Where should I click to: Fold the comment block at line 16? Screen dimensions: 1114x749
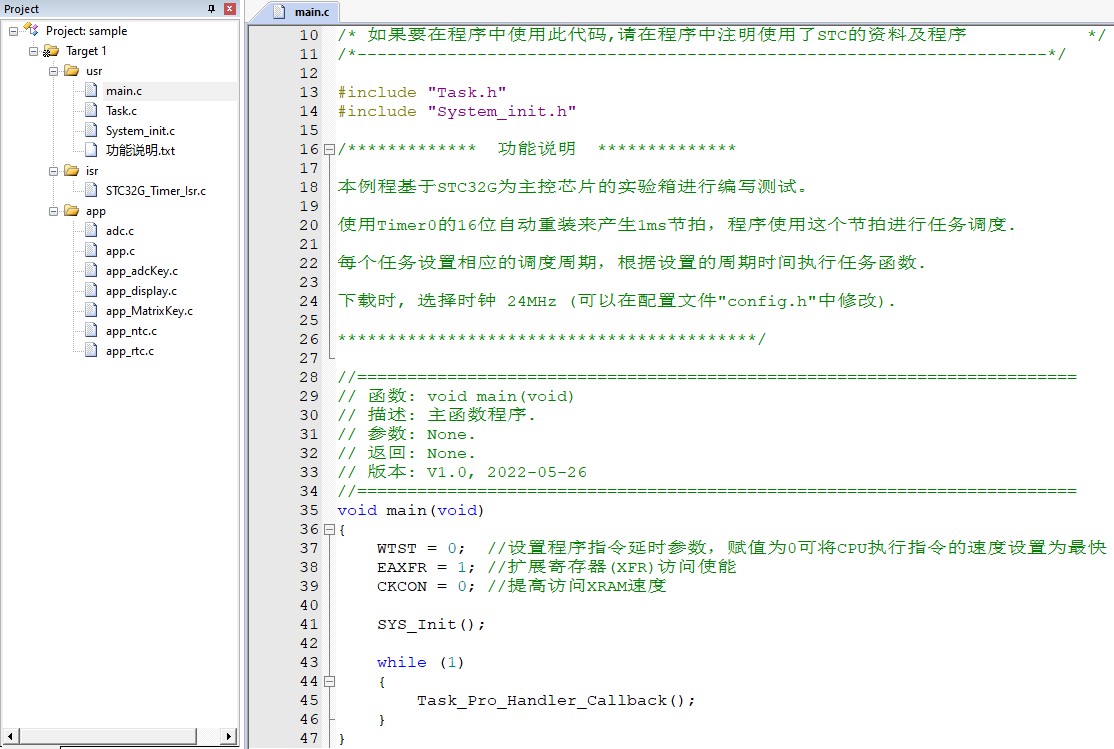[x=329, y=149]
